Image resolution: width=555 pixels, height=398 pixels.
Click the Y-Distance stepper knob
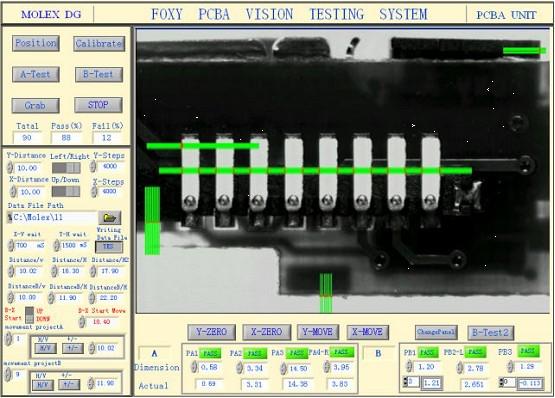coord(10,168)
